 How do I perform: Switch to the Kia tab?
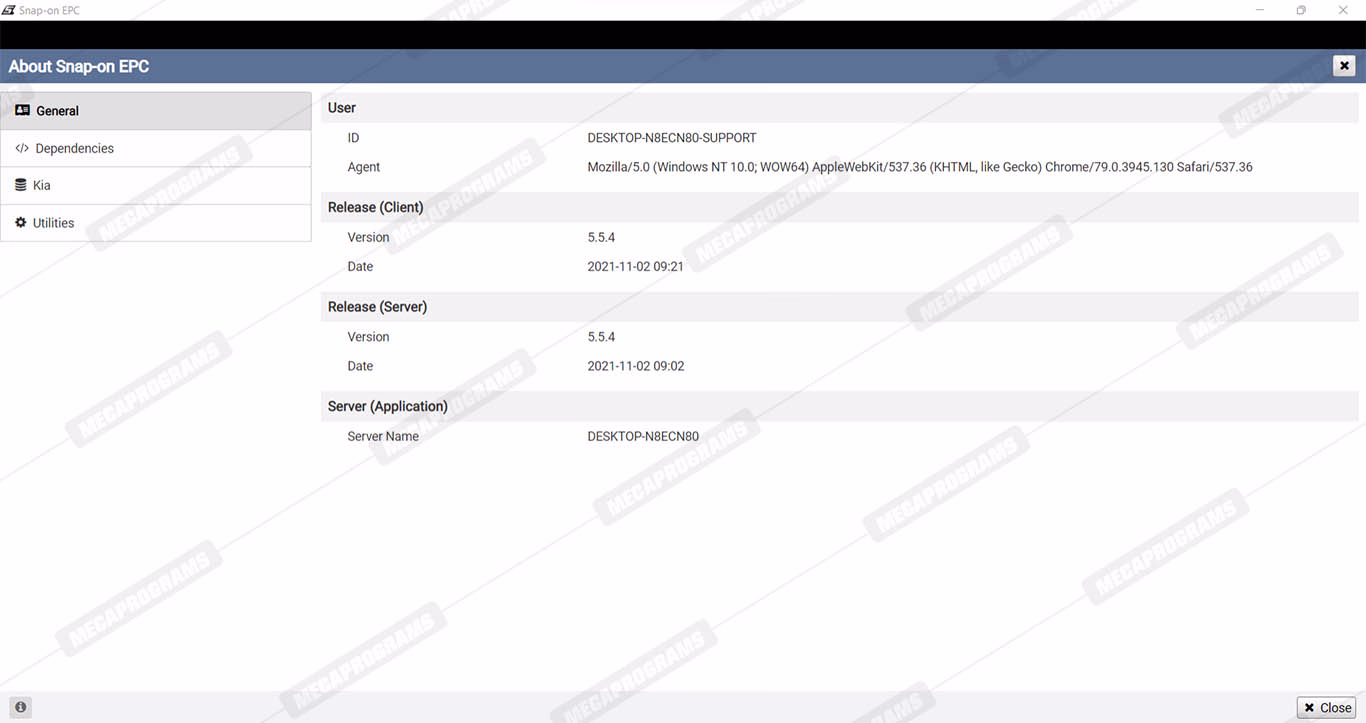[41, 185]
